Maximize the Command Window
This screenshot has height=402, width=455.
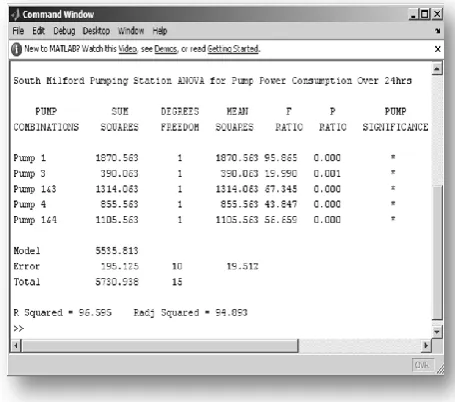click(425, 14)
